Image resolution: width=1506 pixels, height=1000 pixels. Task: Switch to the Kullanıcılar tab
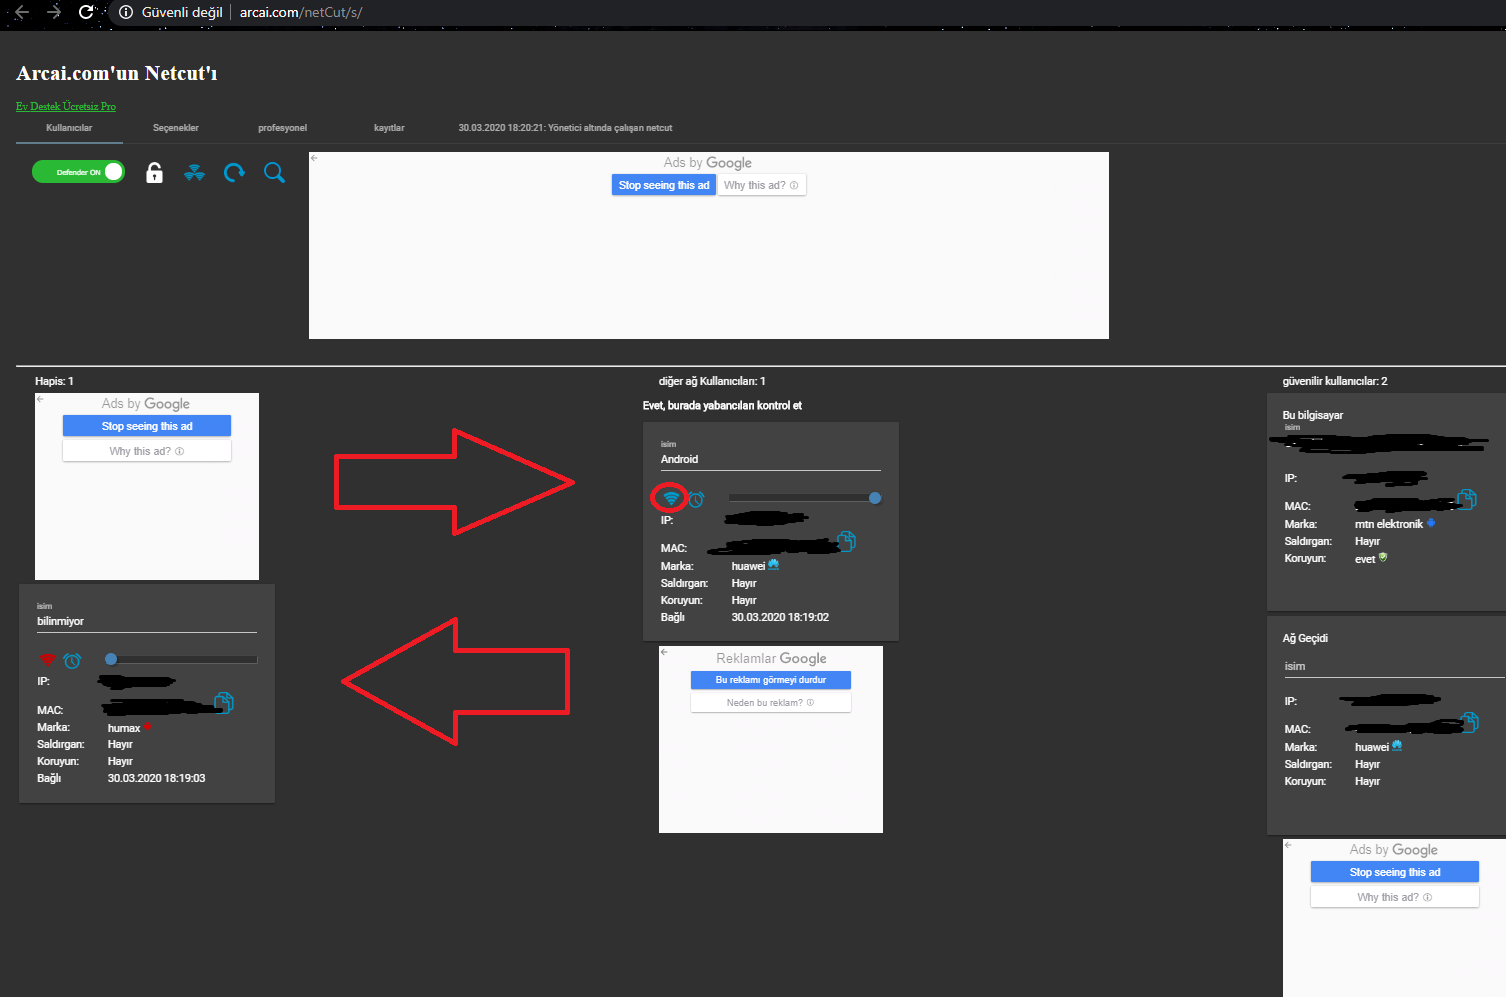tap(69, 128)
